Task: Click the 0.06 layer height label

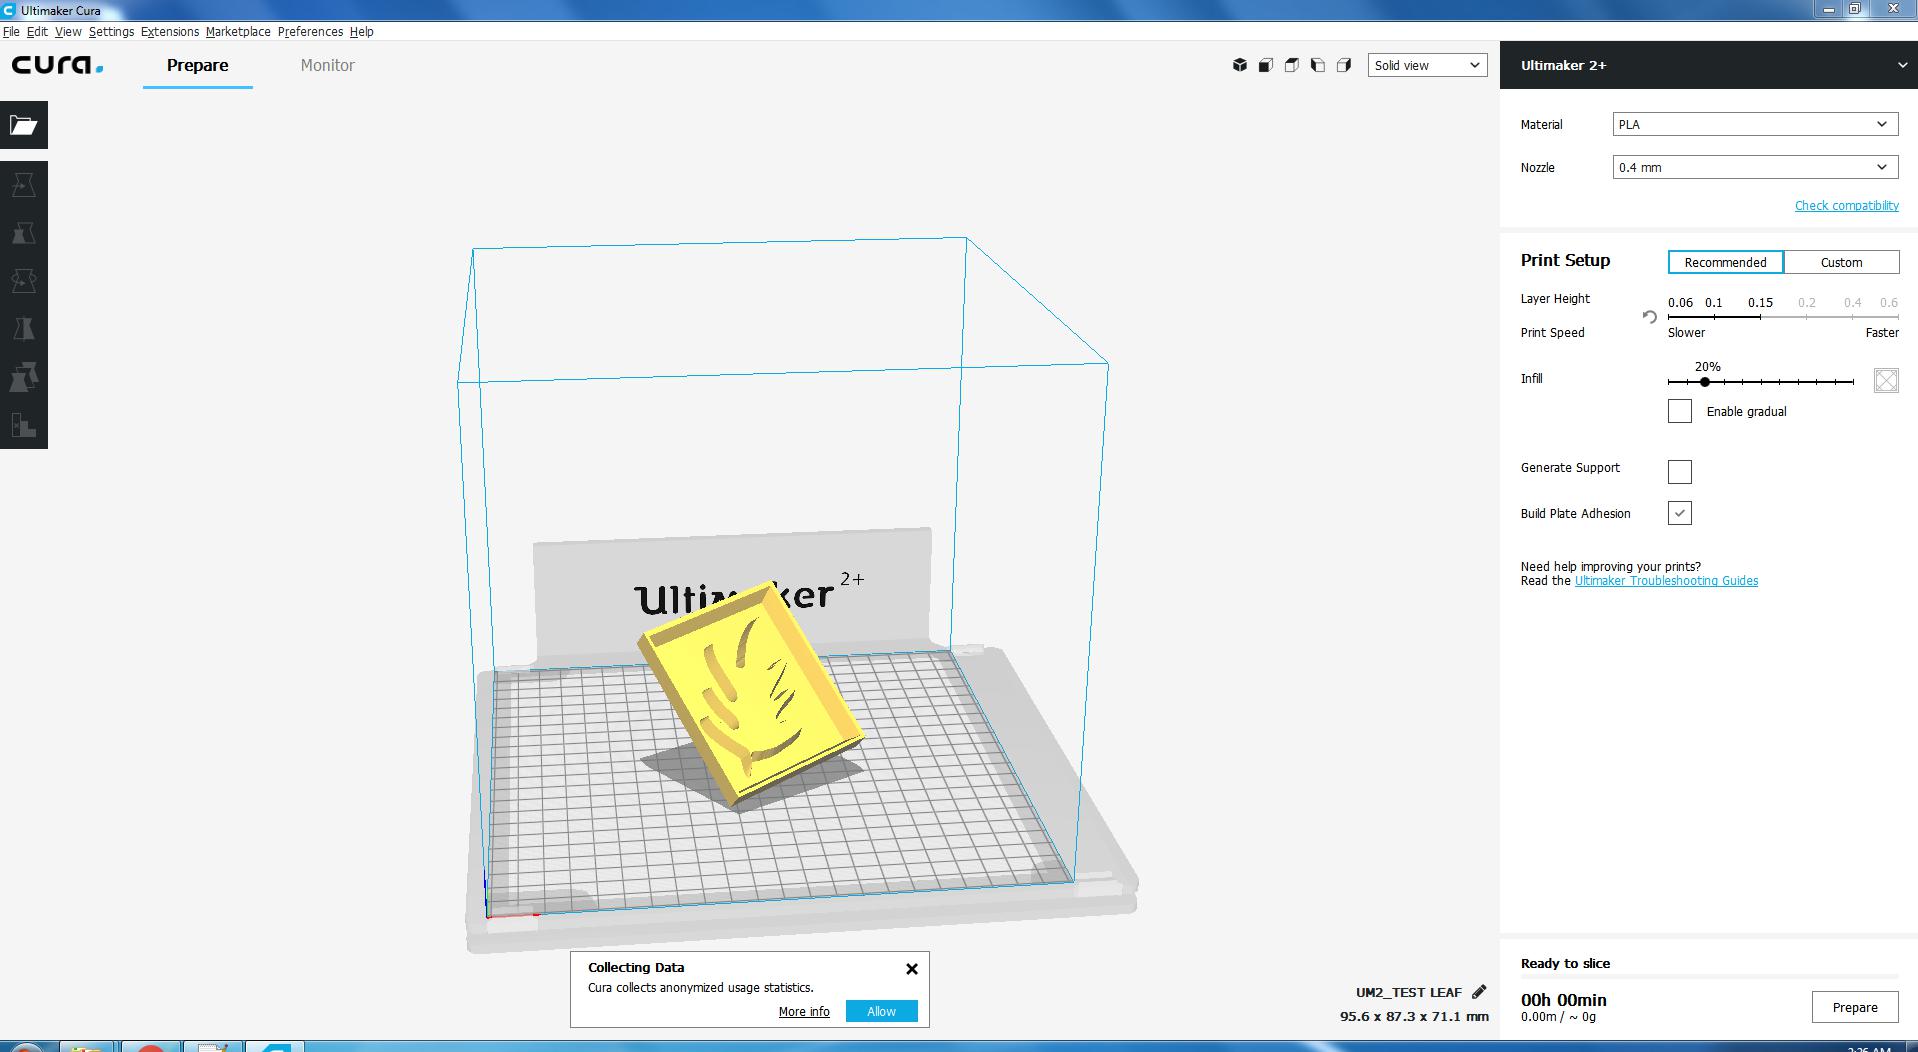Action: coord(1680,302)
